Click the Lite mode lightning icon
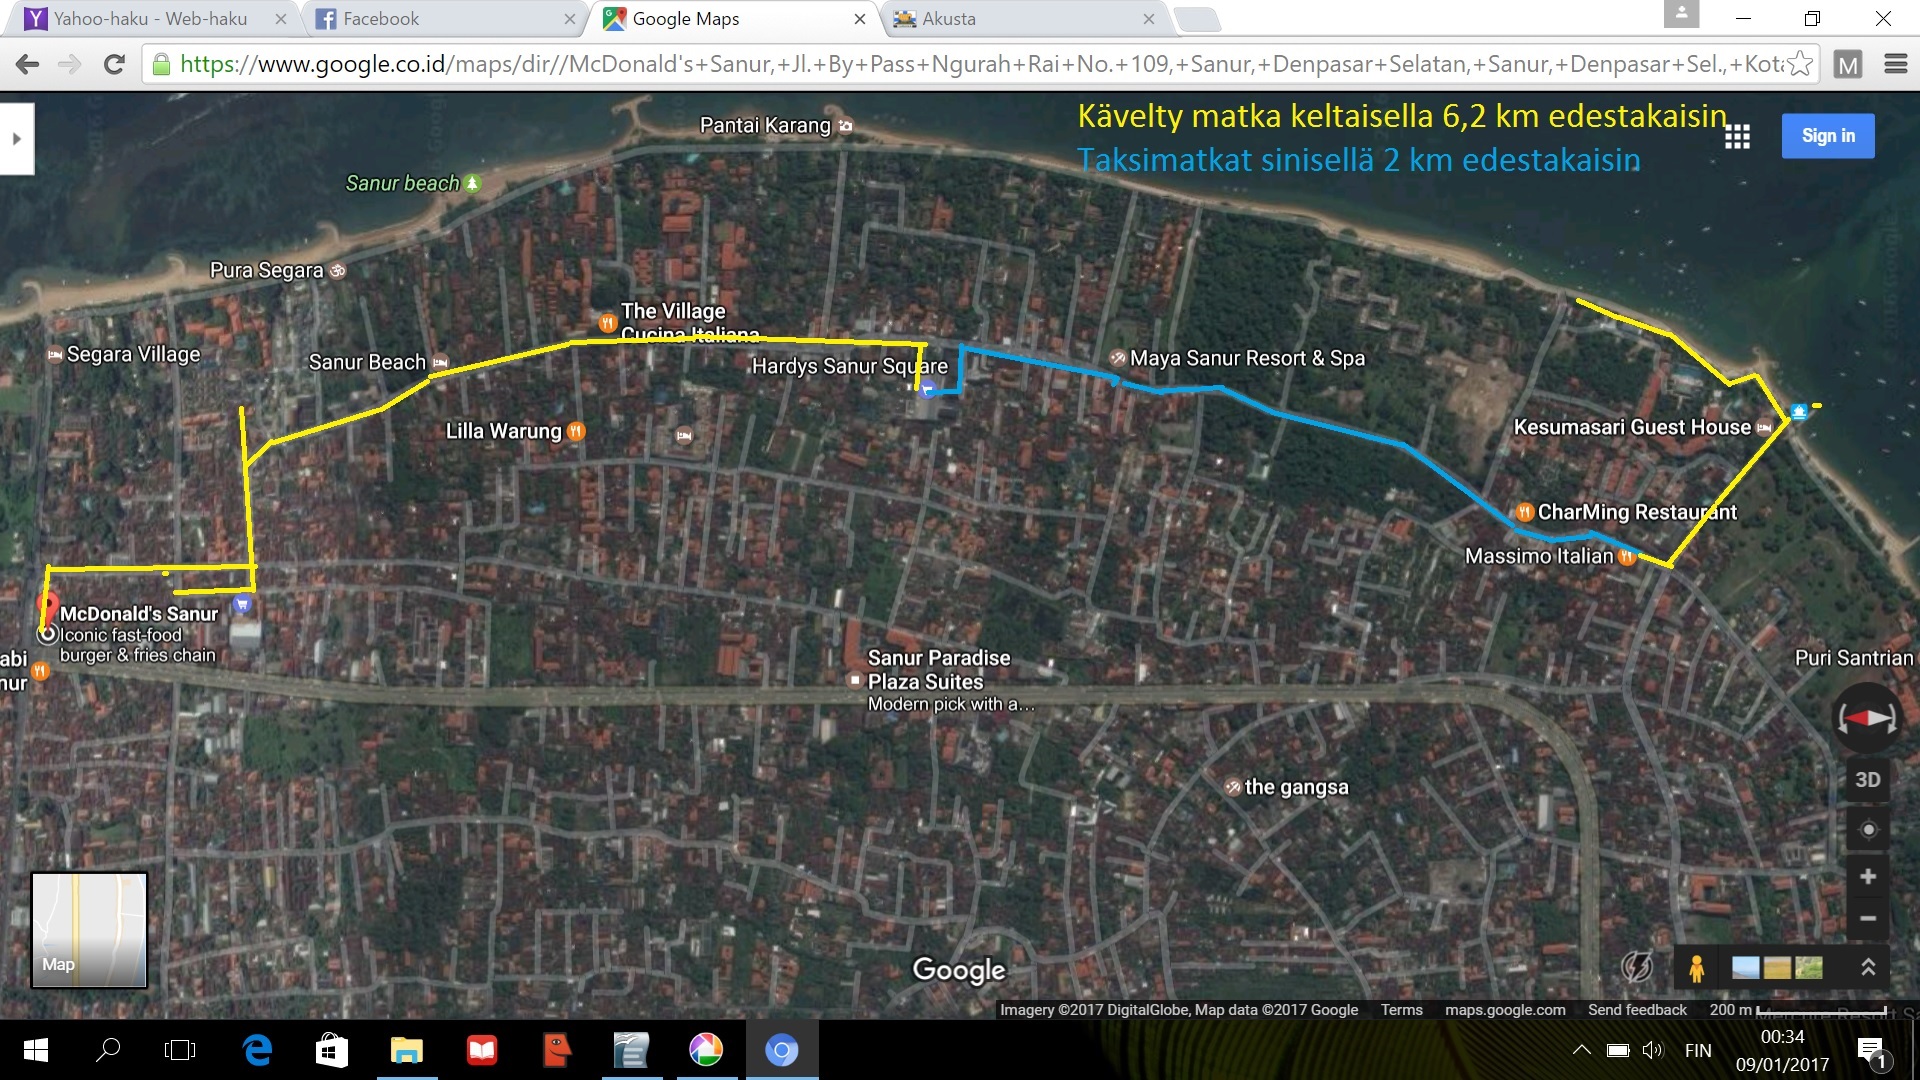Image resolution: width=1920 pixels, height=1080 pixels. pos(1637,967)
